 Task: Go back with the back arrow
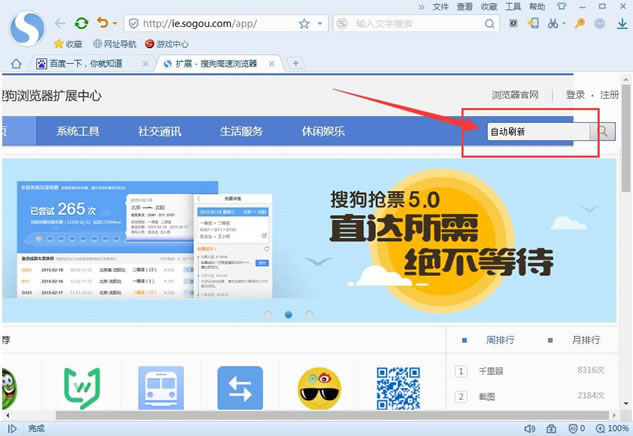tap(60, 23)
